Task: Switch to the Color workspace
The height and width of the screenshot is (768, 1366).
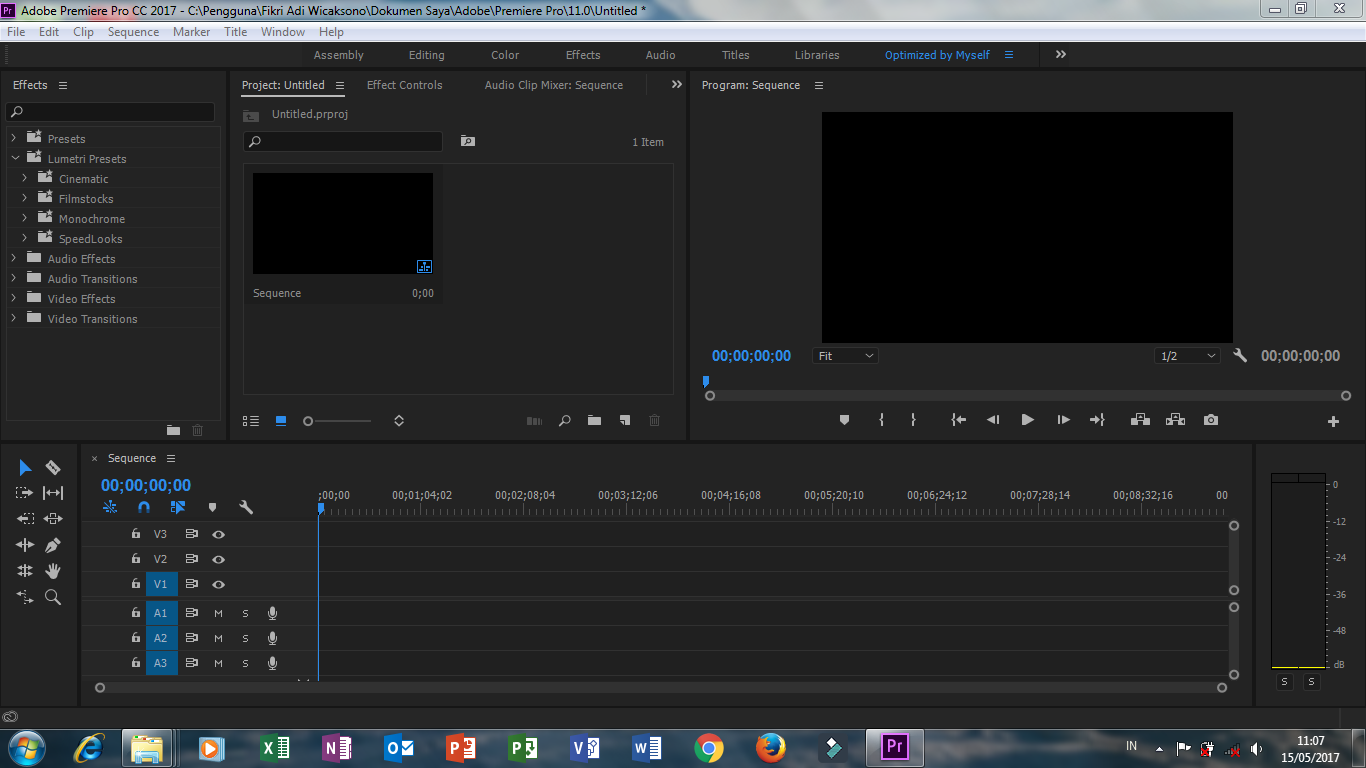Action: (x=505, y=55)
